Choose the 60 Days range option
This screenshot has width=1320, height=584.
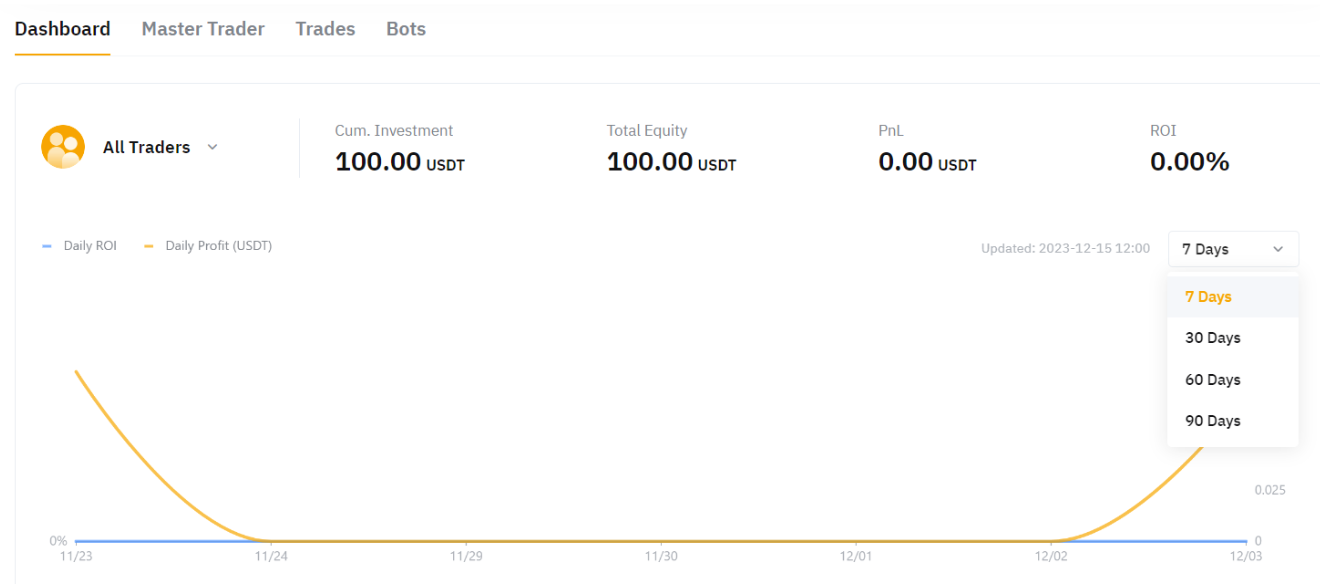pyautogui.click(x=1212, y=380)
